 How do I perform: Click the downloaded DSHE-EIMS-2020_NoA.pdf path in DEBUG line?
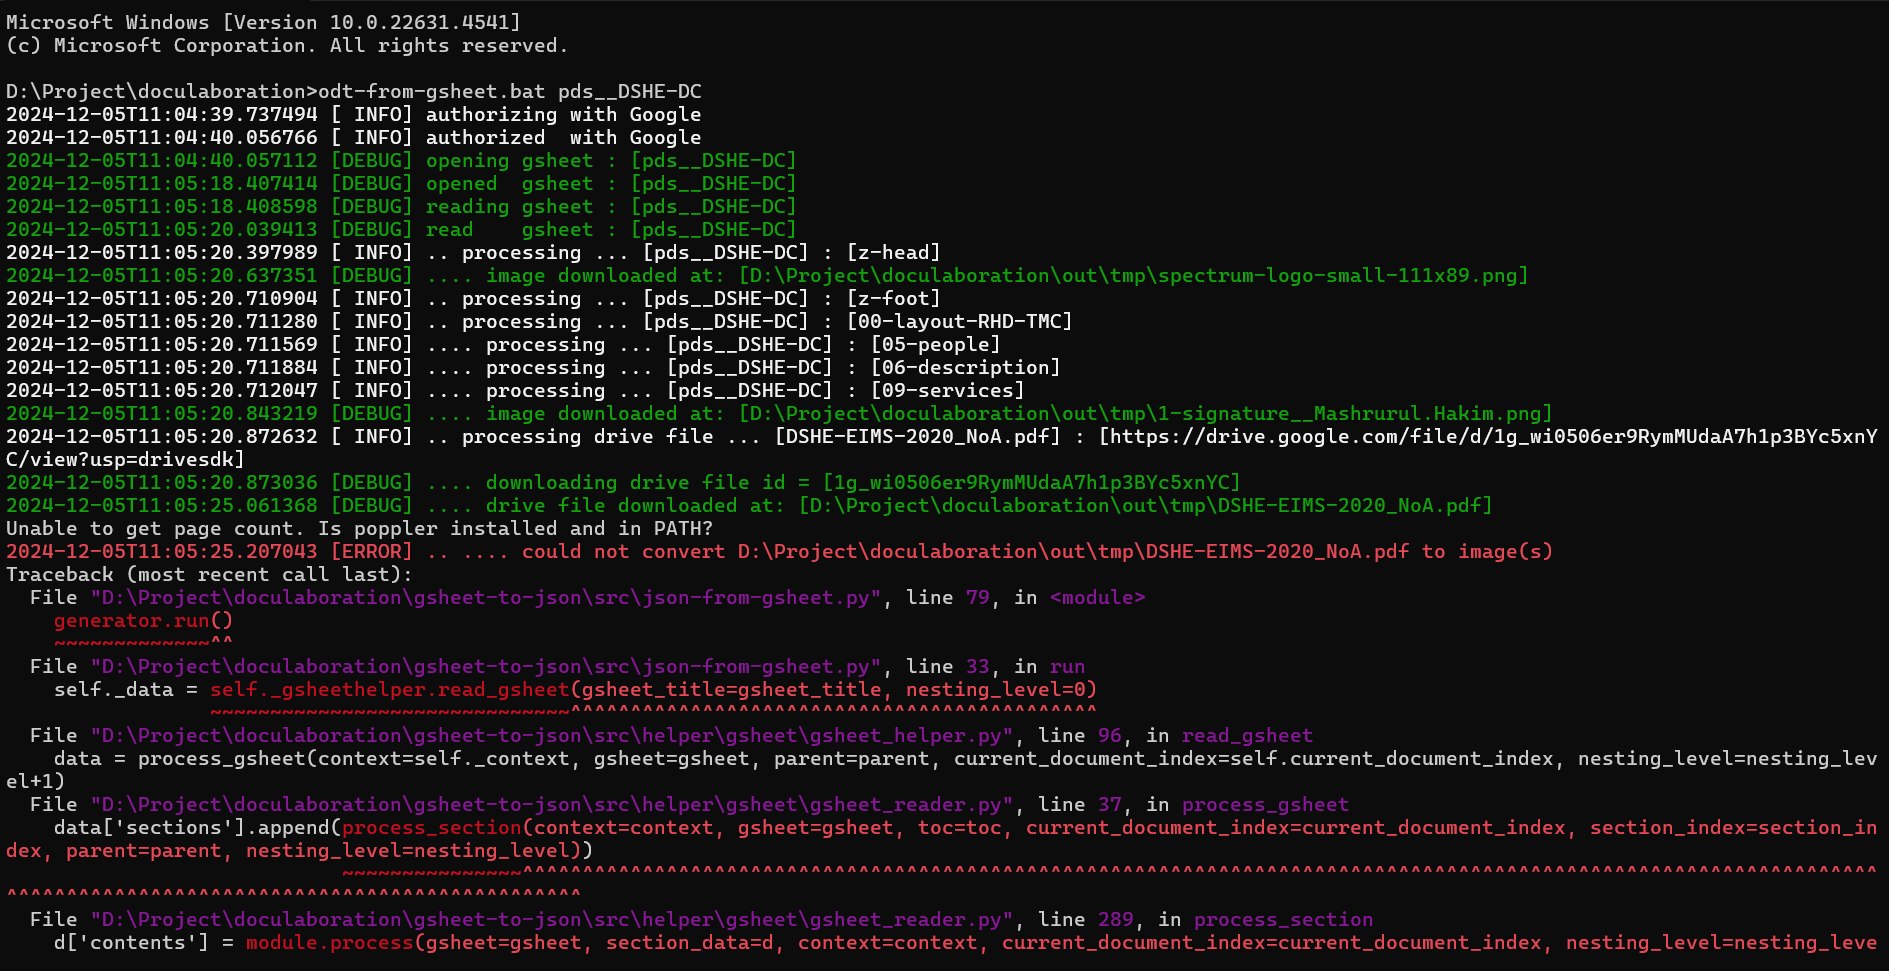tap(1145, 506)
